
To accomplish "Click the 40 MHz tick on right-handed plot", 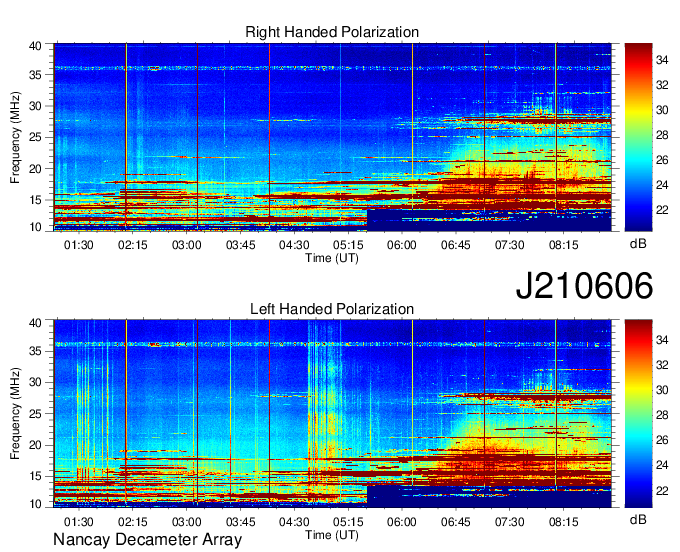I will (35, 46).
